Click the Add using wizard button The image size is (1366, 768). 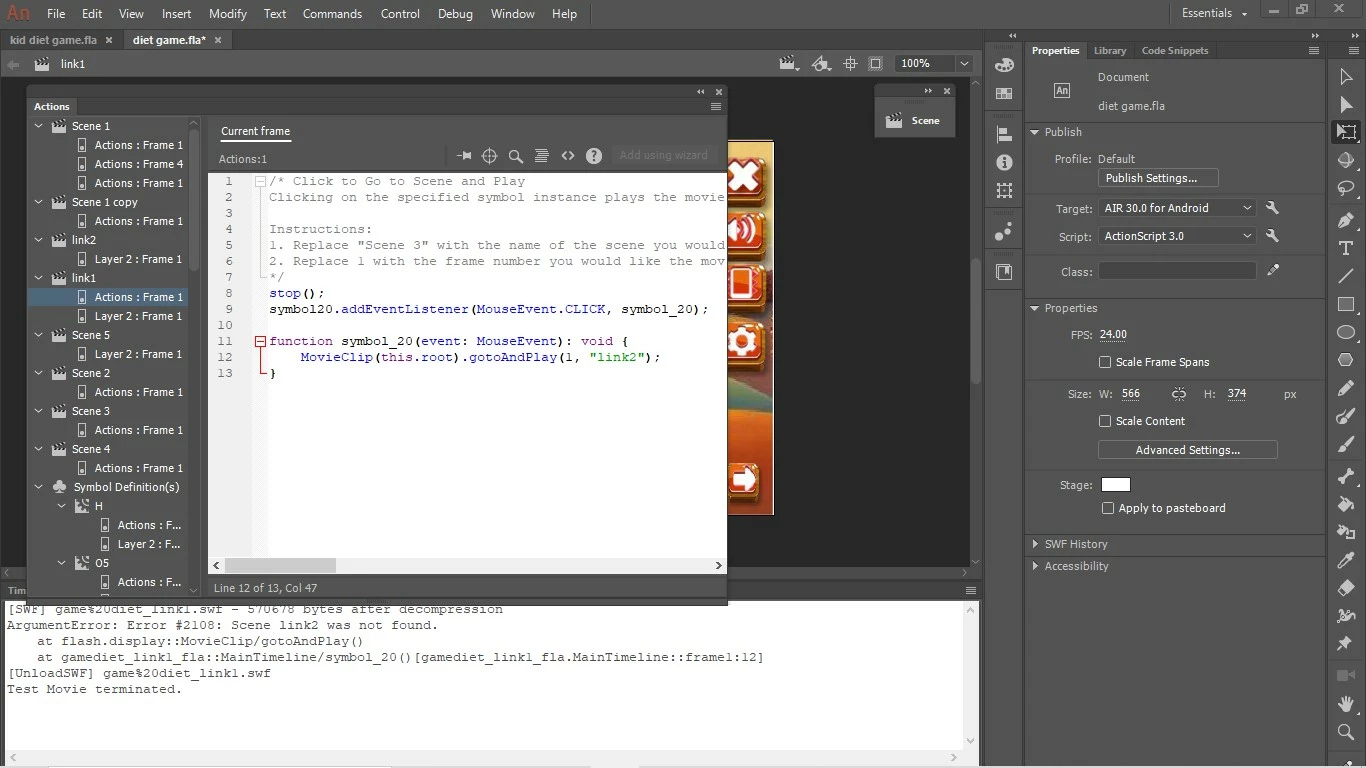click(663, 155)
